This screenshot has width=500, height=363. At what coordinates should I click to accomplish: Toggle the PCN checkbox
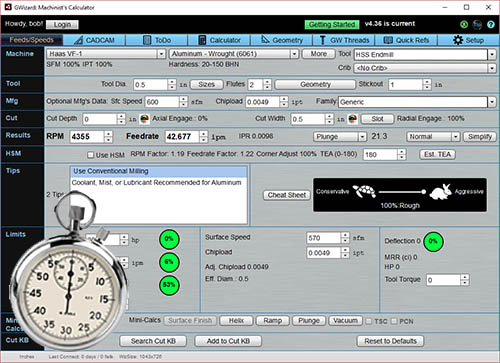(394, 321)
